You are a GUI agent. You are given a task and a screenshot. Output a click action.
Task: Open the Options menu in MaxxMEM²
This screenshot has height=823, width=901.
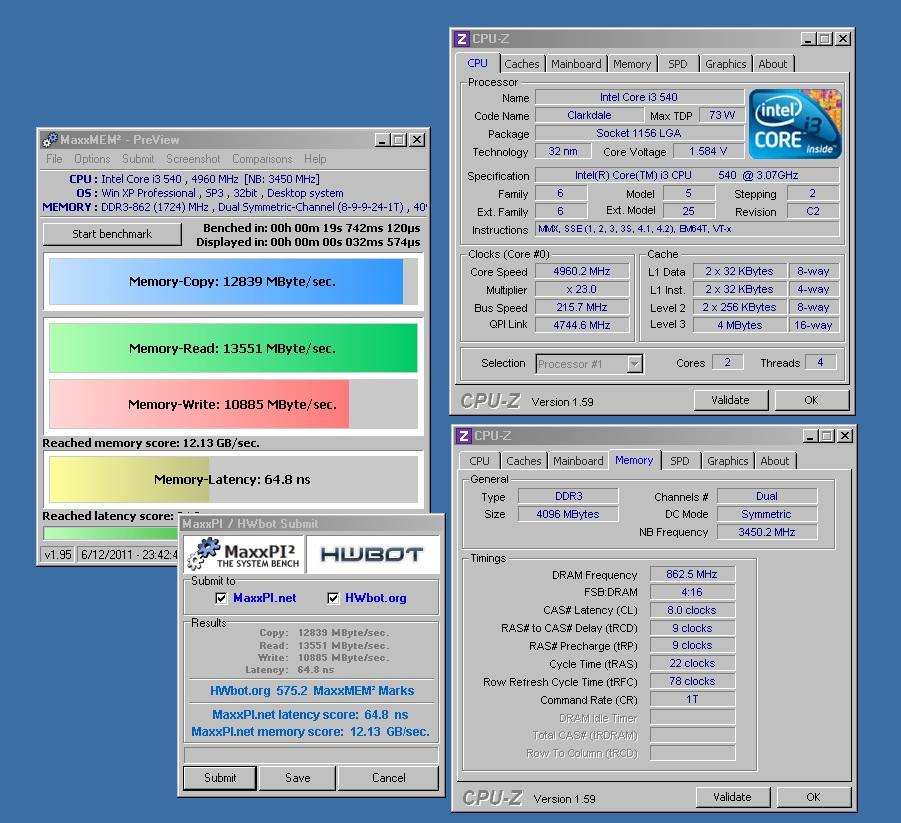(92, 159)
